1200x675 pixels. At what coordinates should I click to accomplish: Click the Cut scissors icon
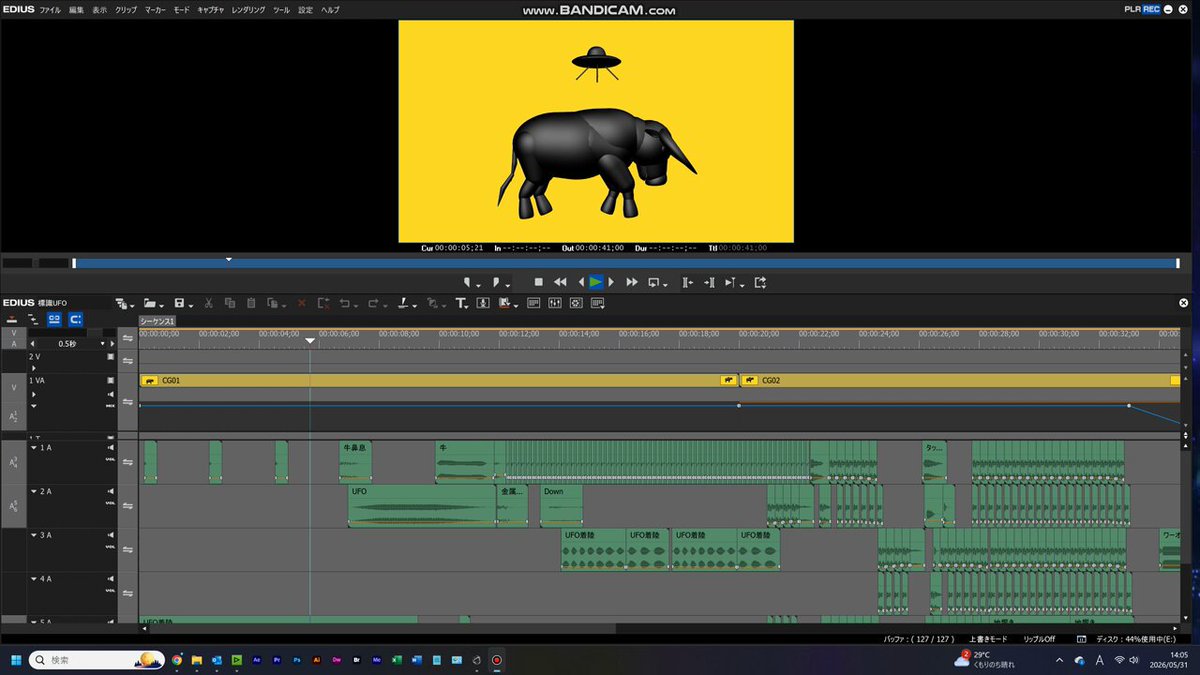click(x=209, y=303)
